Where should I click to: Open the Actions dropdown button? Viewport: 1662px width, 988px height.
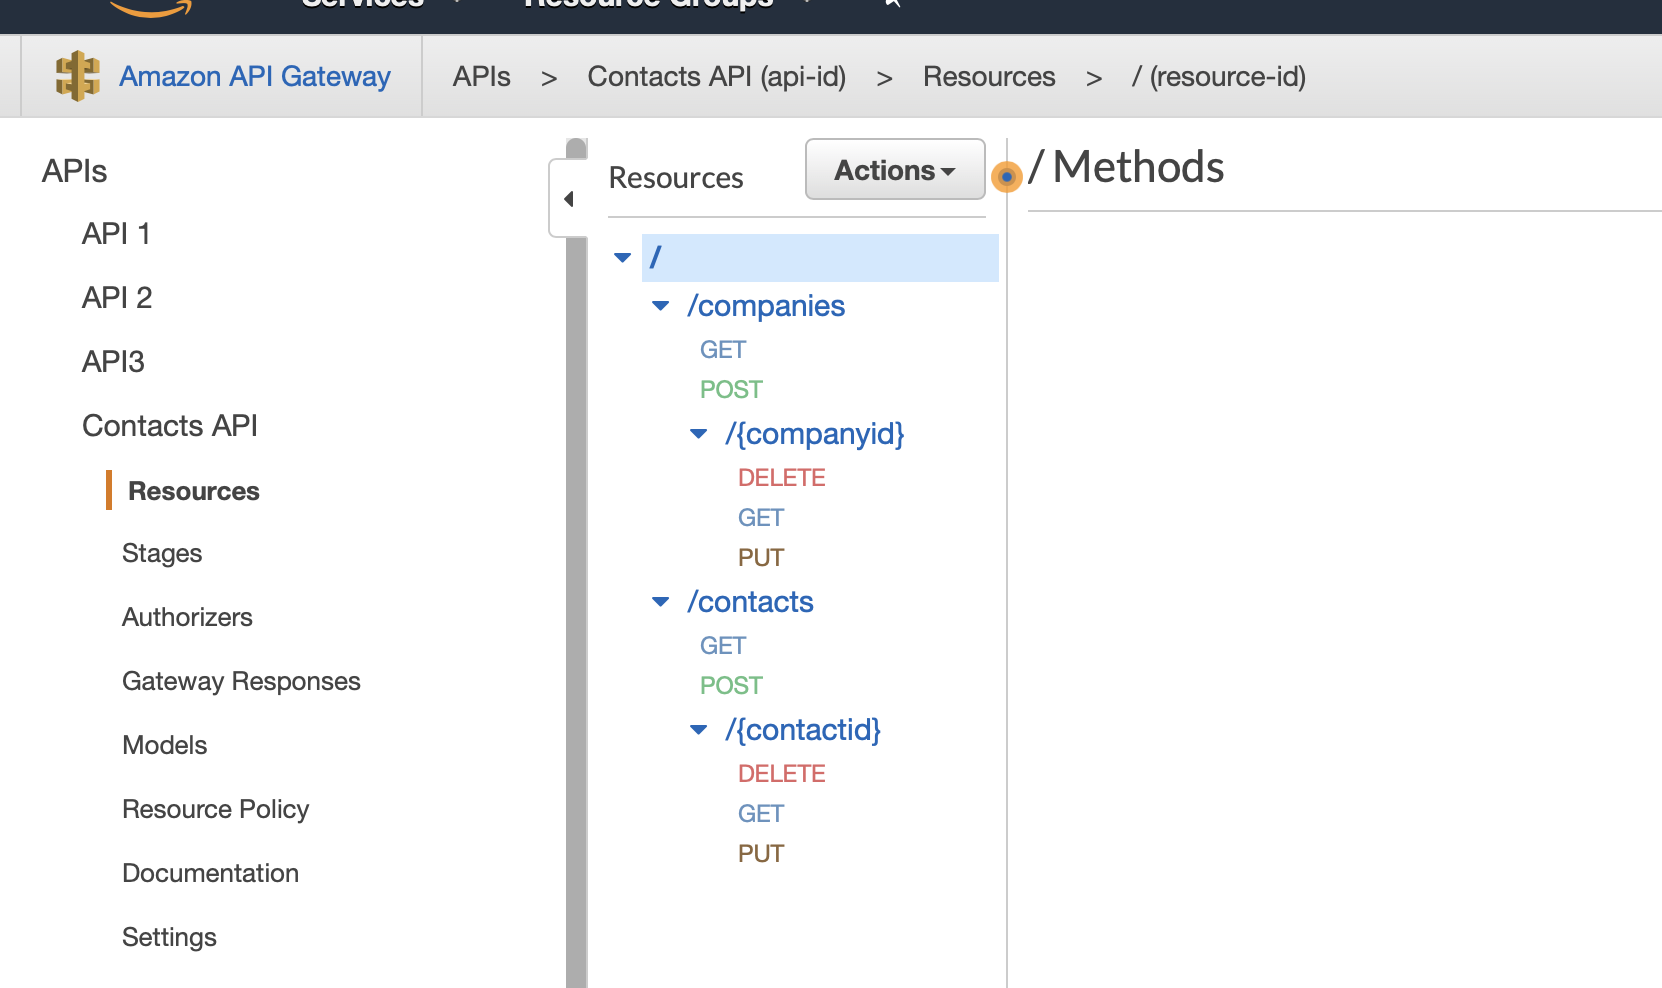(x=895, y=169)
